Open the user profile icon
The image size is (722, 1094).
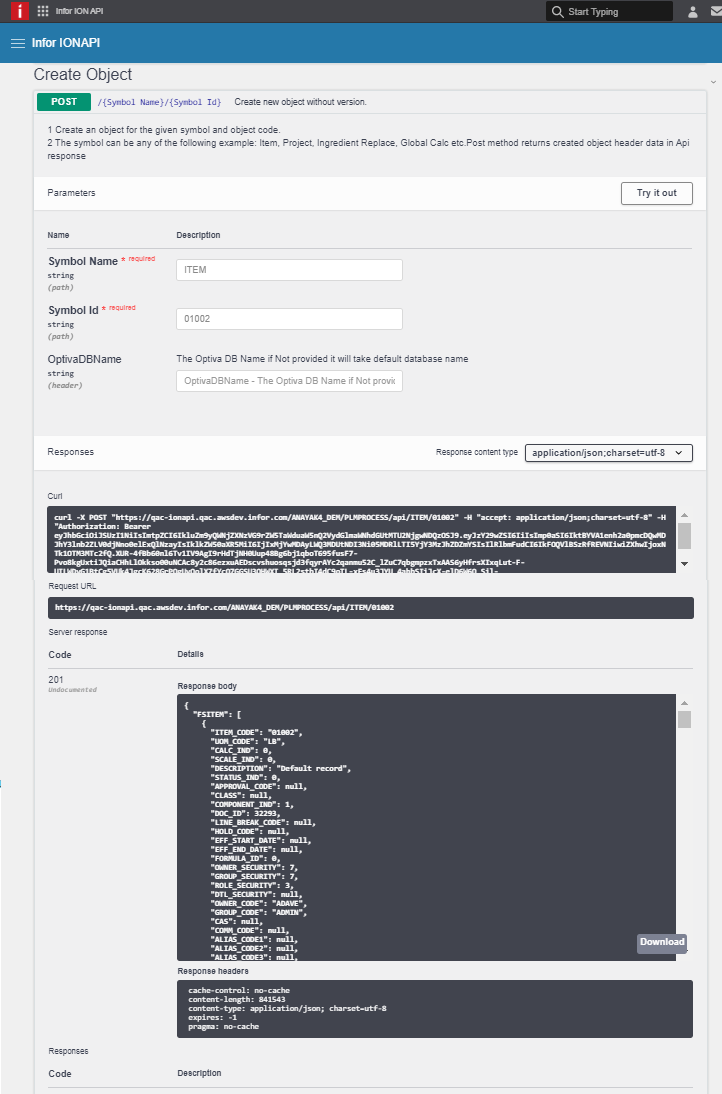pyautogui.click(x=693, y=12)
